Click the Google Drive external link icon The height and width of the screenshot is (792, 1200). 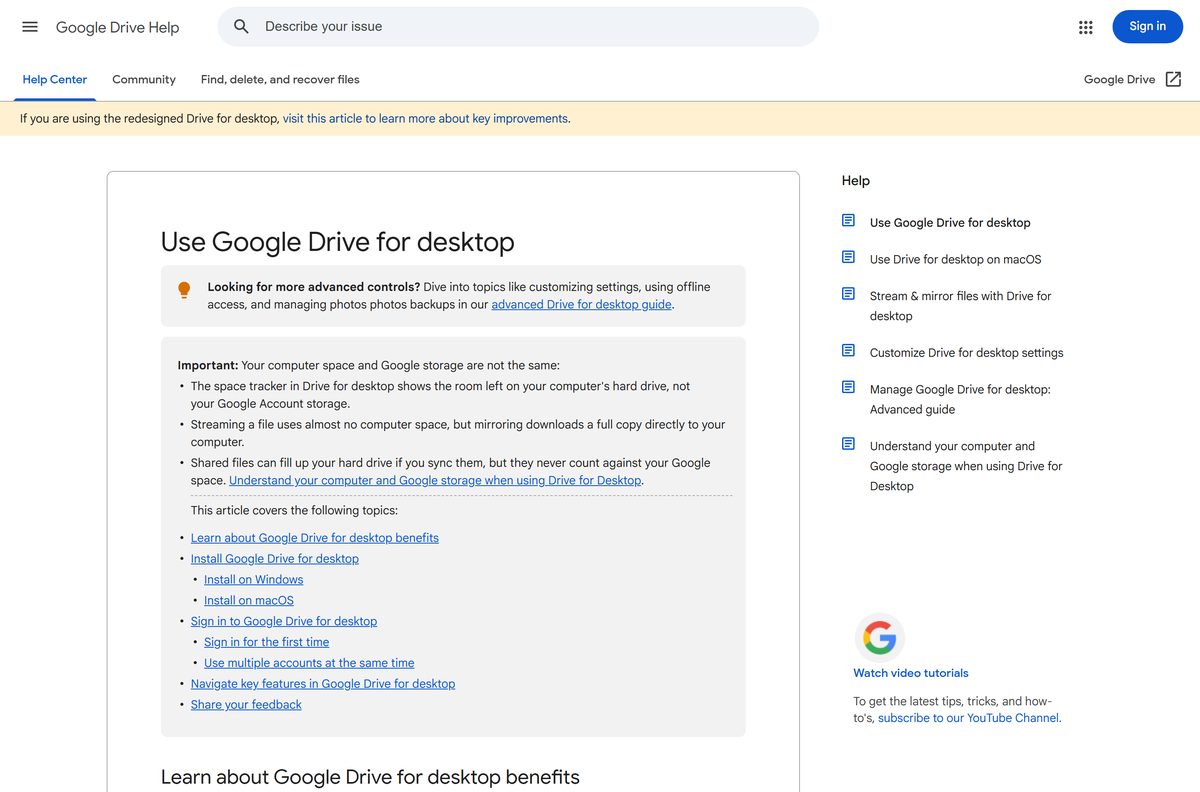(1173, 79)
